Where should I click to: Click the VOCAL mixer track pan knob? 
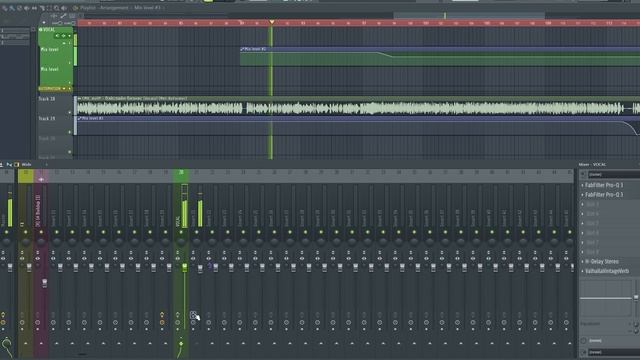pyautogui.click(x=181, y=242)
